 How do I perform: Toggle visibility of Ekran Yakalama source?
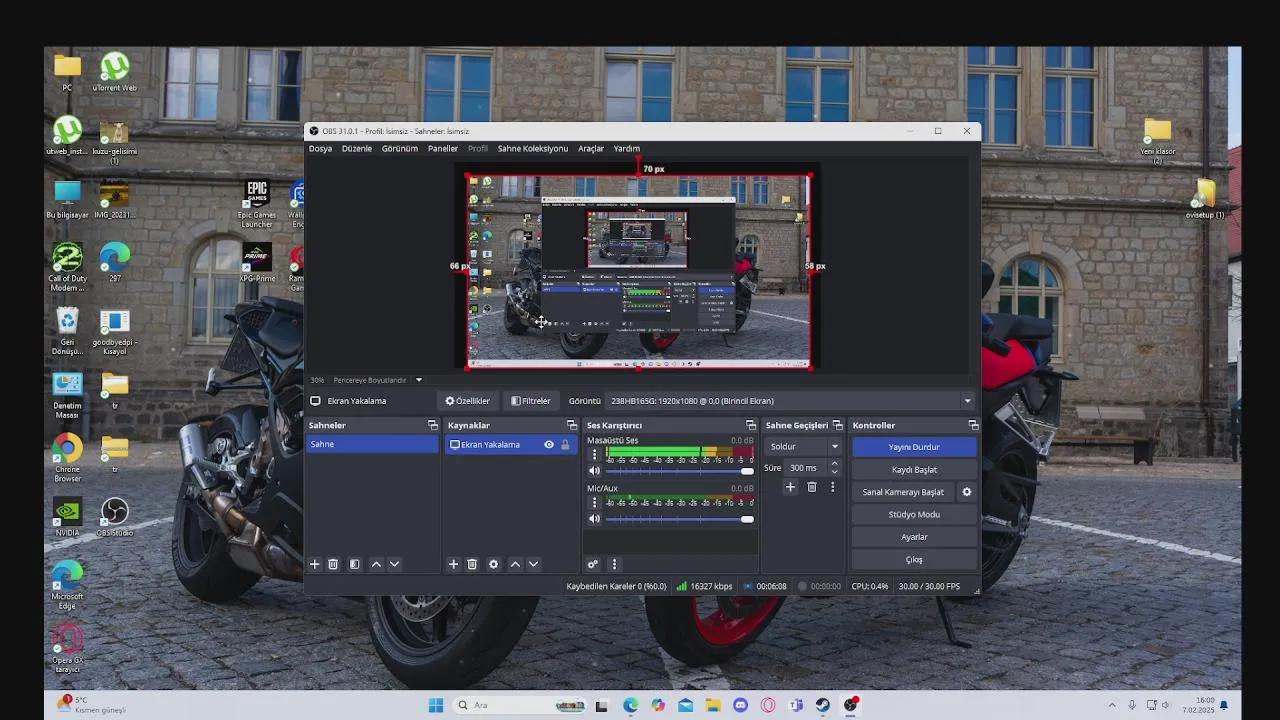[x=549, y=445]
